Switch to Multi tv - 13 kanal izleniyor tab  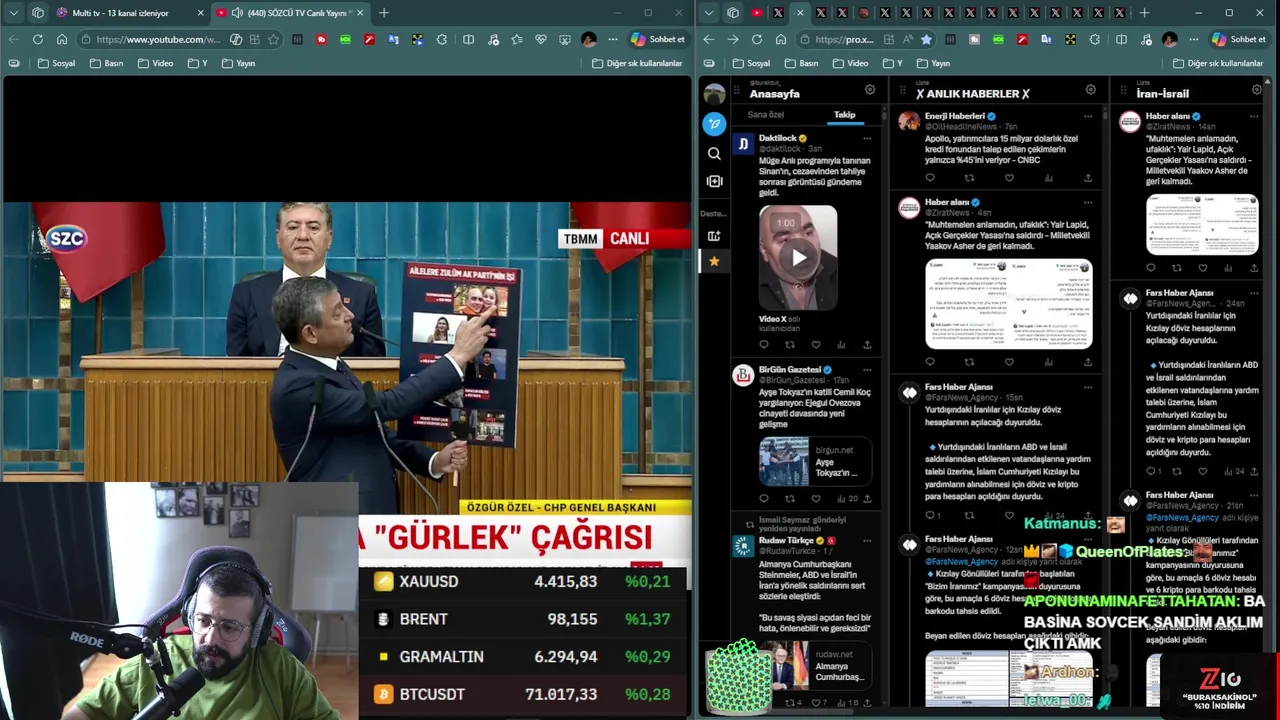pyautogui.click(x=130, y=13)
